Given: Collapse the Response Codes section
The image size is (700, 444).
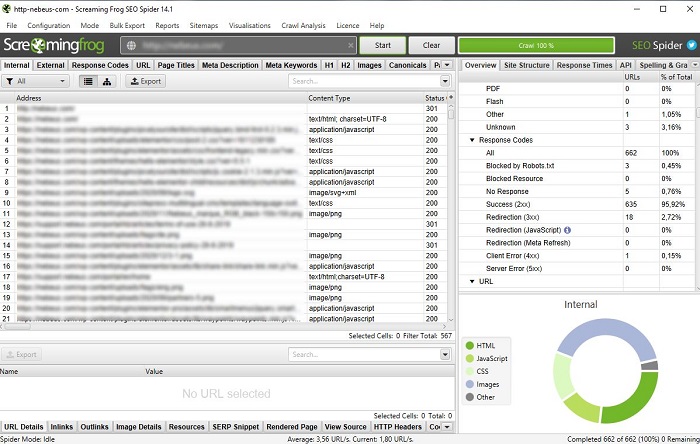Looking at the screenshot, I should click(x=472, y=140).
